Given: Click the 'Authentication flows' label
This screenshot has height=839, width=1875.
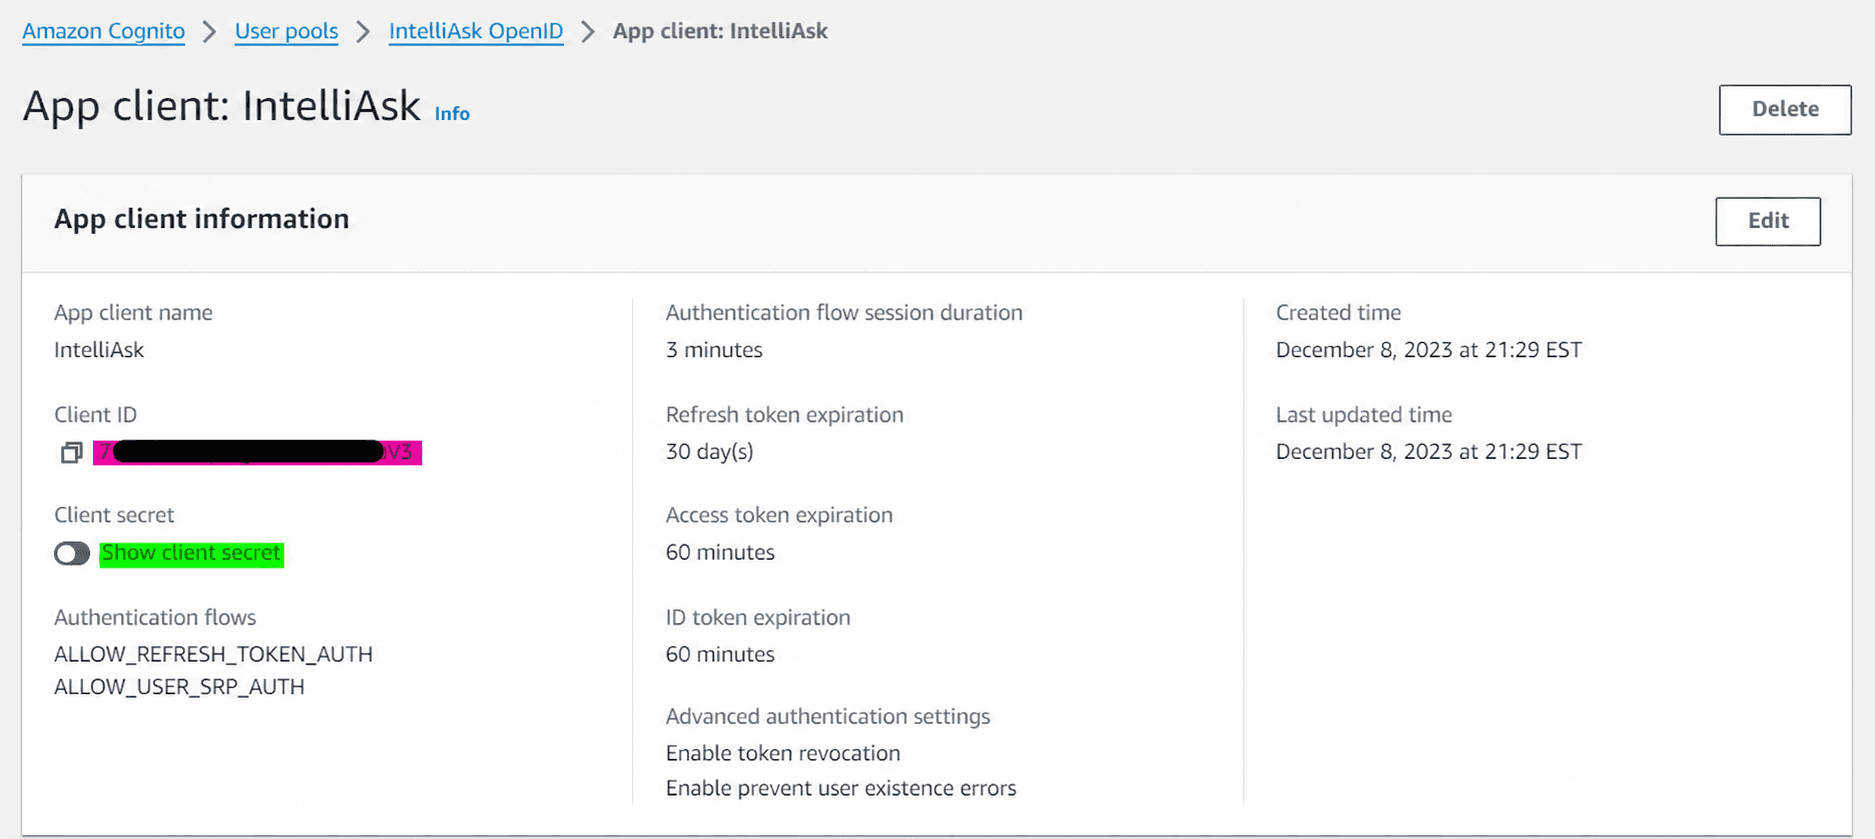Looking at the screenshot, I should pos(155,618).
